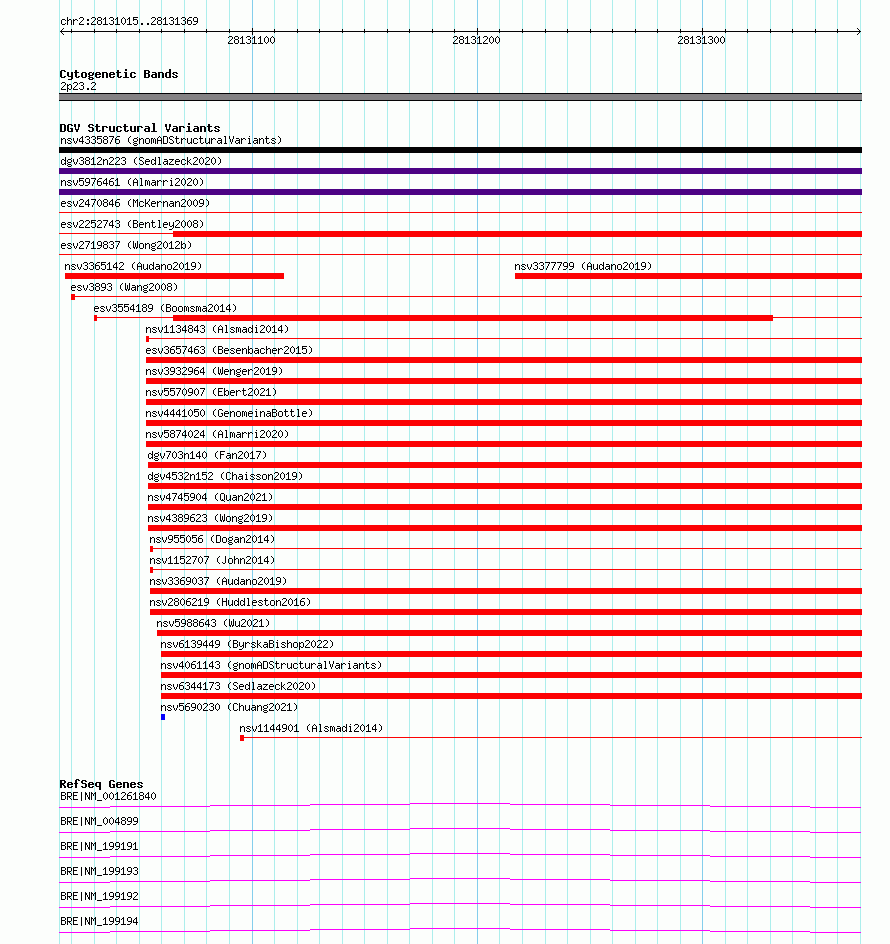Click the 2p23.2 cytogenetic band bar

click(x=461, y=97)
